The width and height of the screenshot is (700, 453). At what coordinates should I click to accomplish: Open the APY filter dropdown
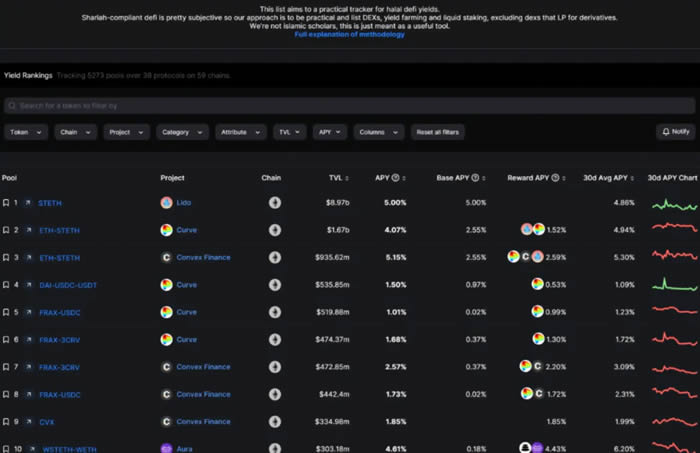[329, 132]
